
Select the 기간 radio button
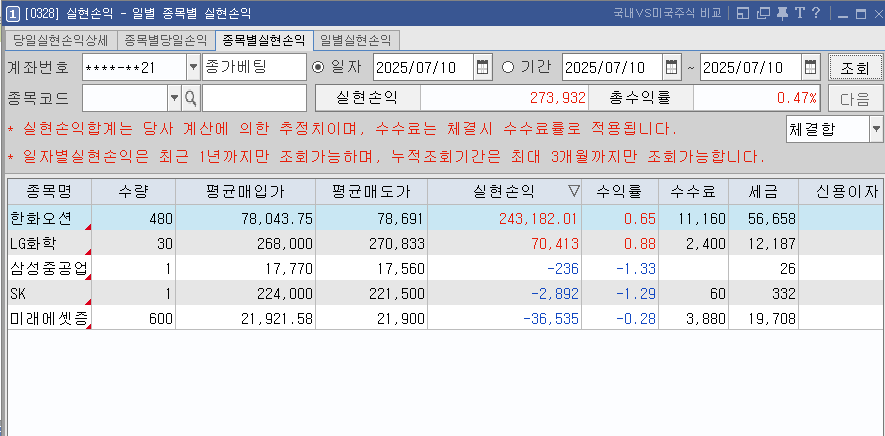click(508, 67)
